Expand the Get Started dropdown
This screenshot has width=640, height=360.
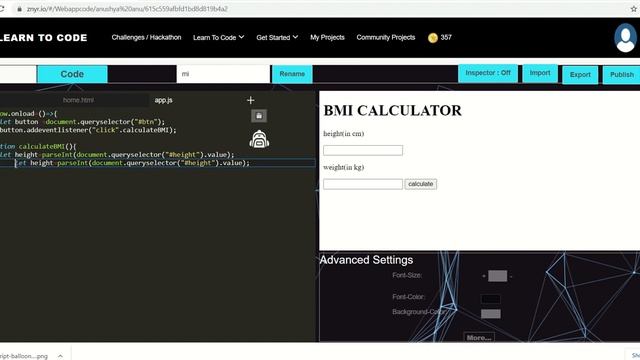(277, 38)
